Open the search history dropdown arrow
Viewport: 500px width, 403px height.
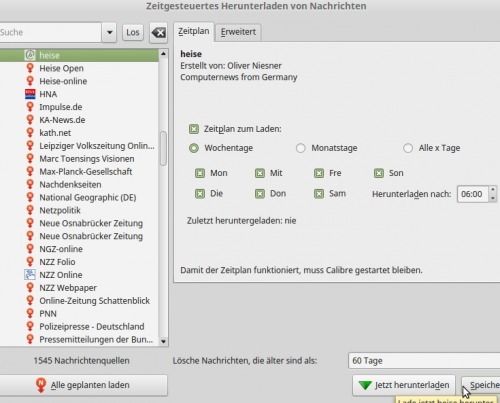click(109, 33)
